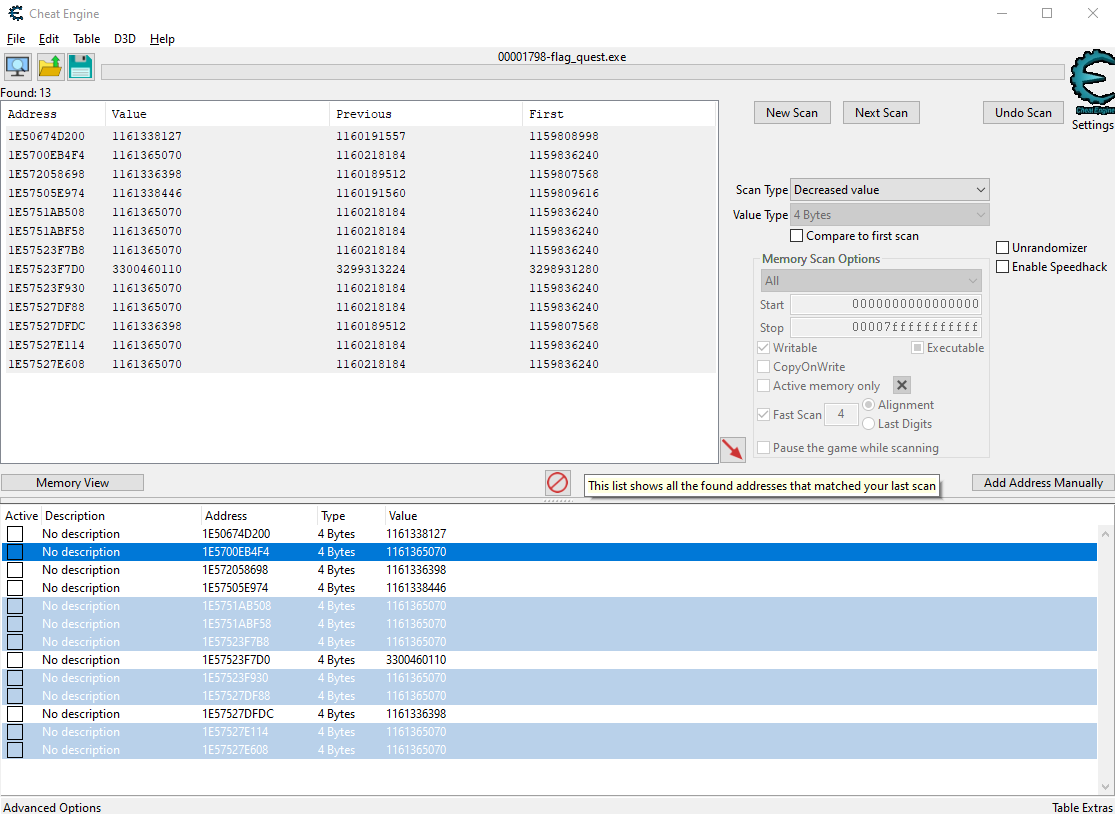Click the Next Scan button
1115x814 pixels.
pos(881,112)
